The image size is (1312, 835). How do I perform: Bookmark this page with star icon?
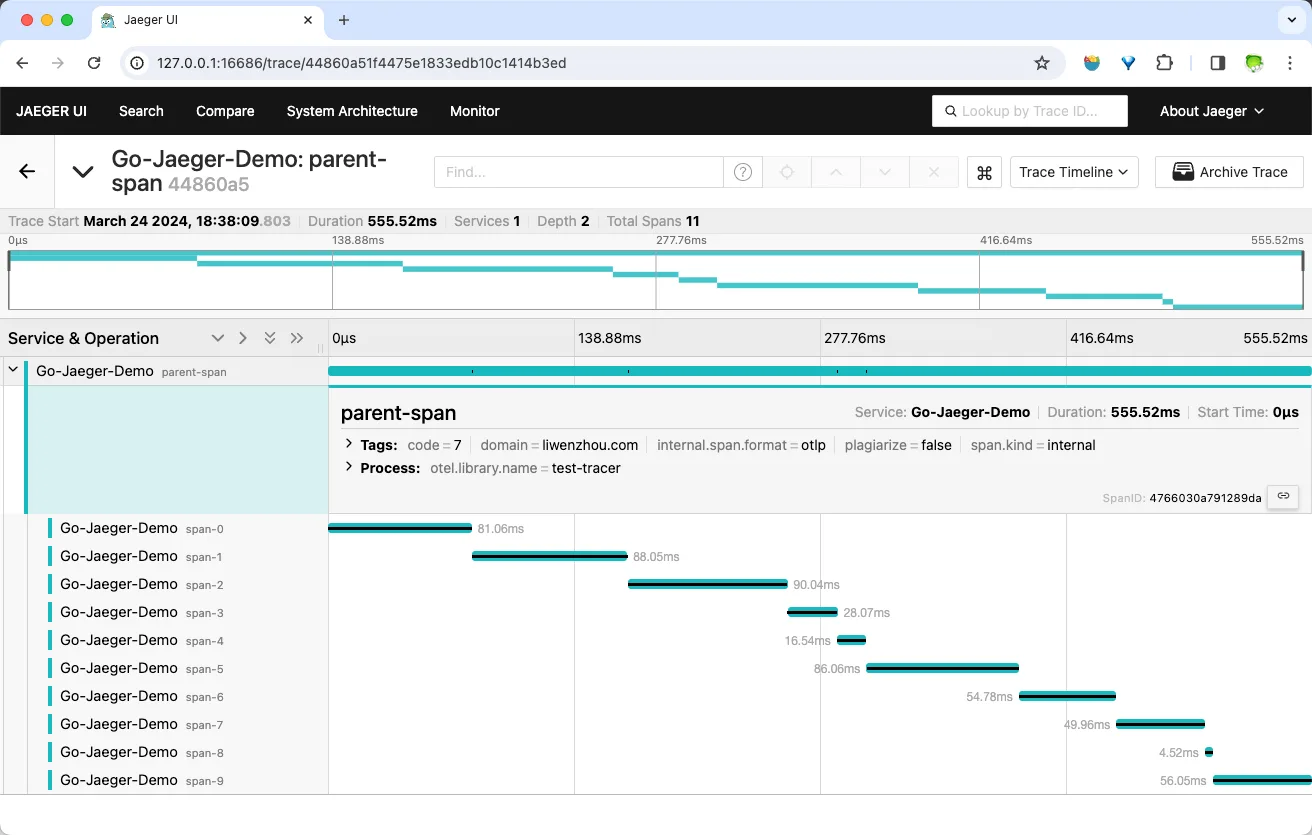(1042, 63)
